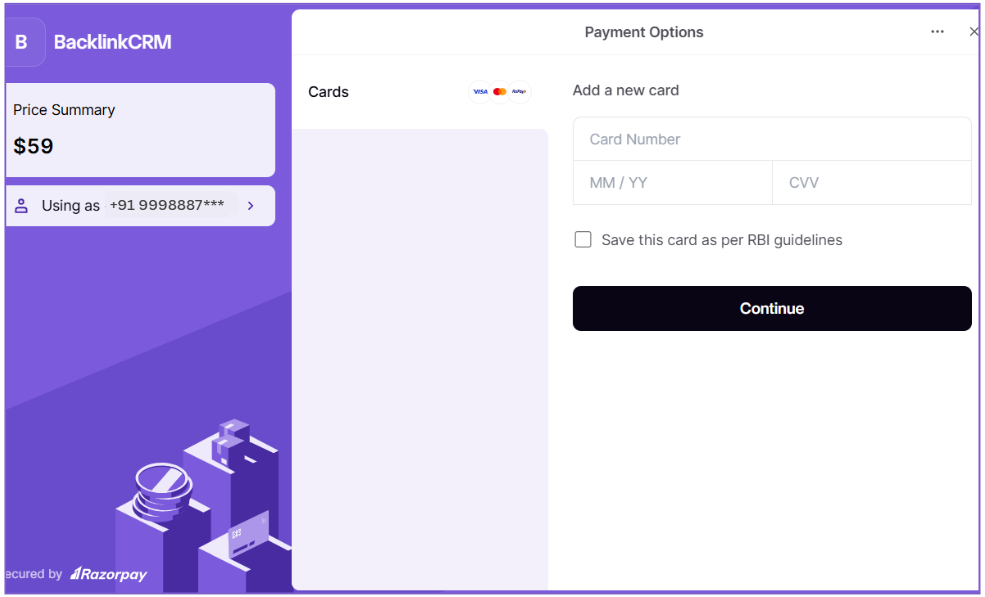Viewport: 985px width, 597px height.
Task: Click the 'Add a new card' heading
Action: click(626, 90)
